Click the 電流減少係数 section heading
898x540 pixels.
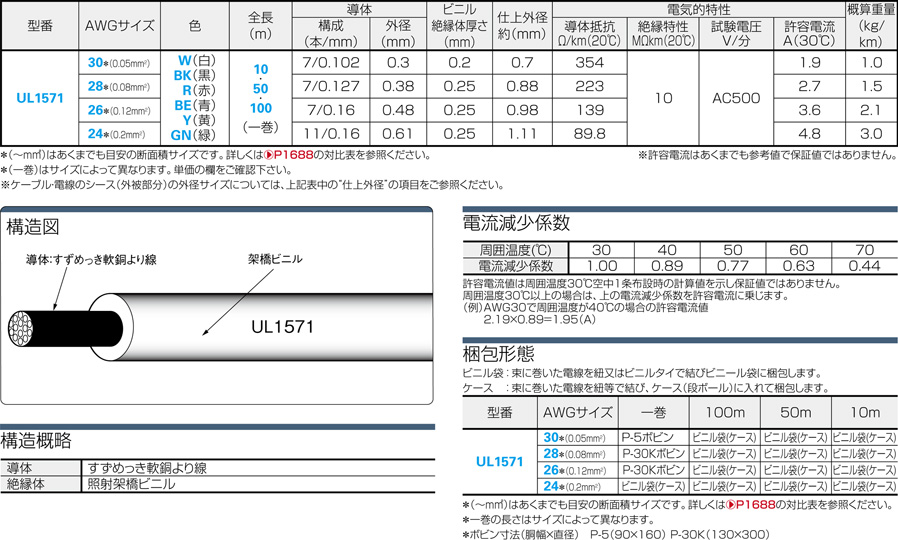pos(516,222)
